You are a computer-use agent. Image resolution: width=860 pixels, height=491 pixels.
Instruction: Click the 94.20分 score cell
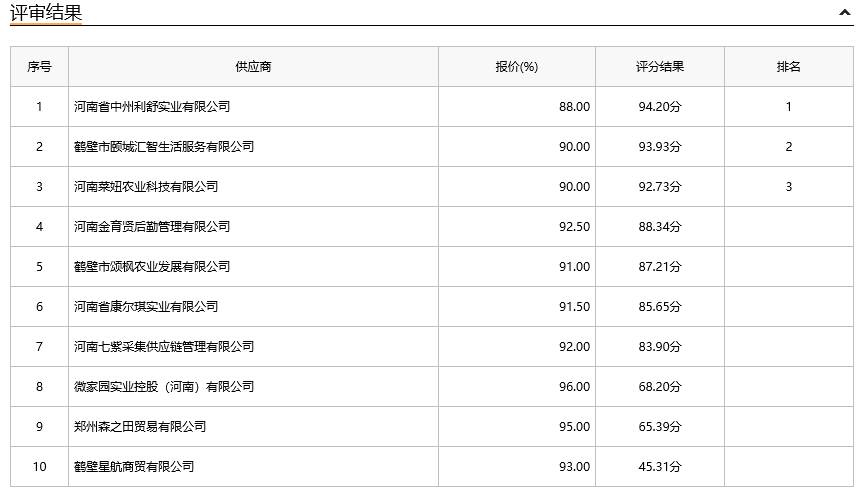coord(660,106)
